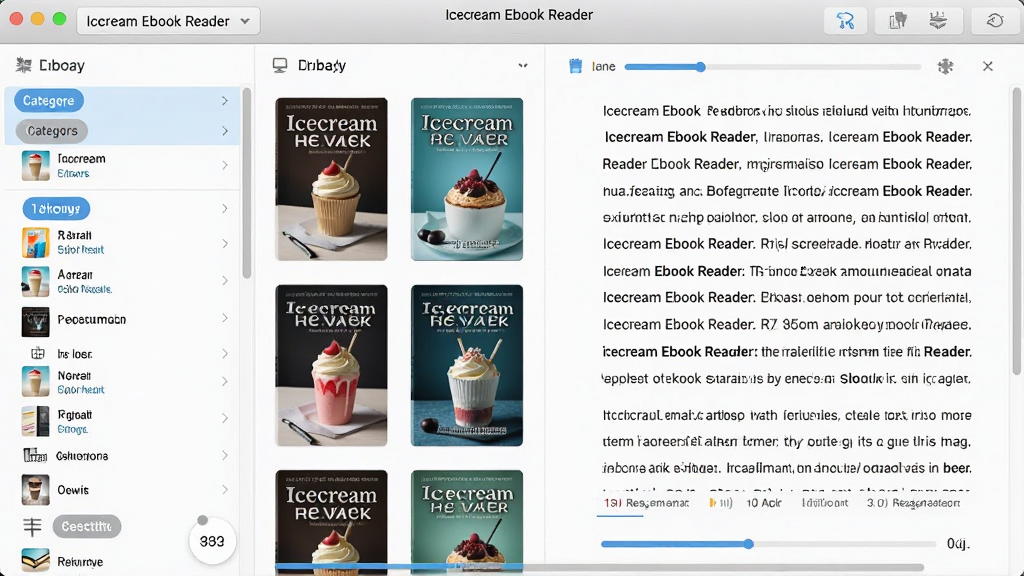The width and height of the screenshot is (1024, 576).
Task: Select the grey Ceectitic pill
Action: [87, 526]
